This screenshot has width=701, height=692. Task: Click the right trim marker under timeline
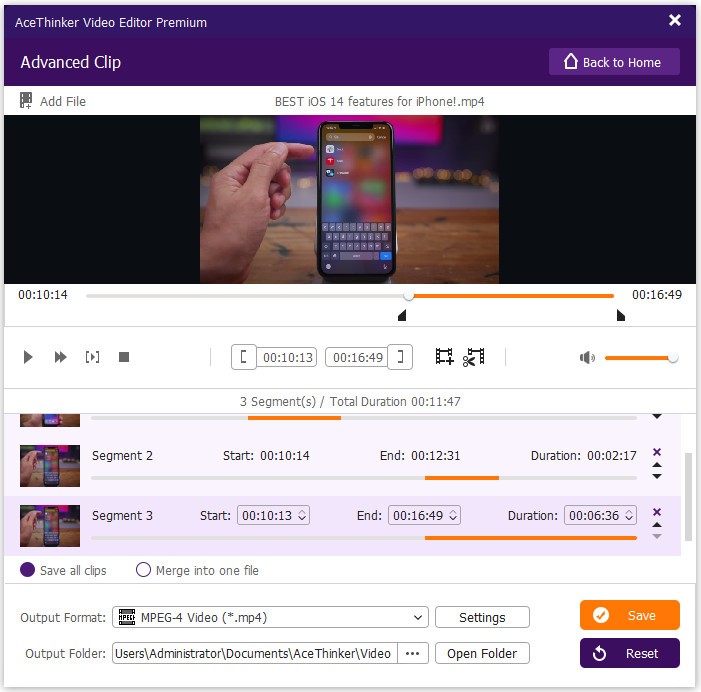(x=621, y=316)
